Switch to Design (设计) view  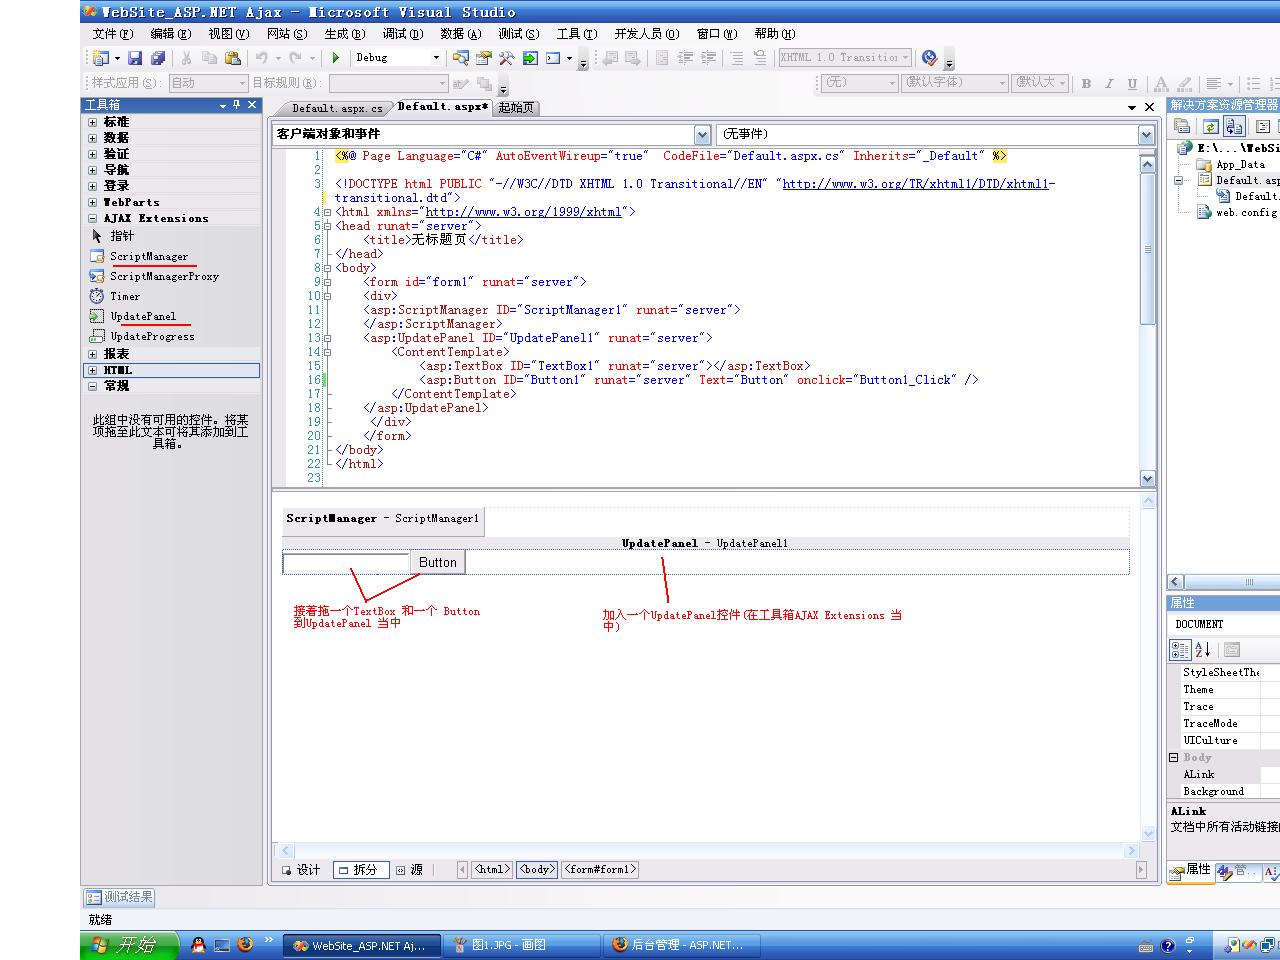coord(300,870)
